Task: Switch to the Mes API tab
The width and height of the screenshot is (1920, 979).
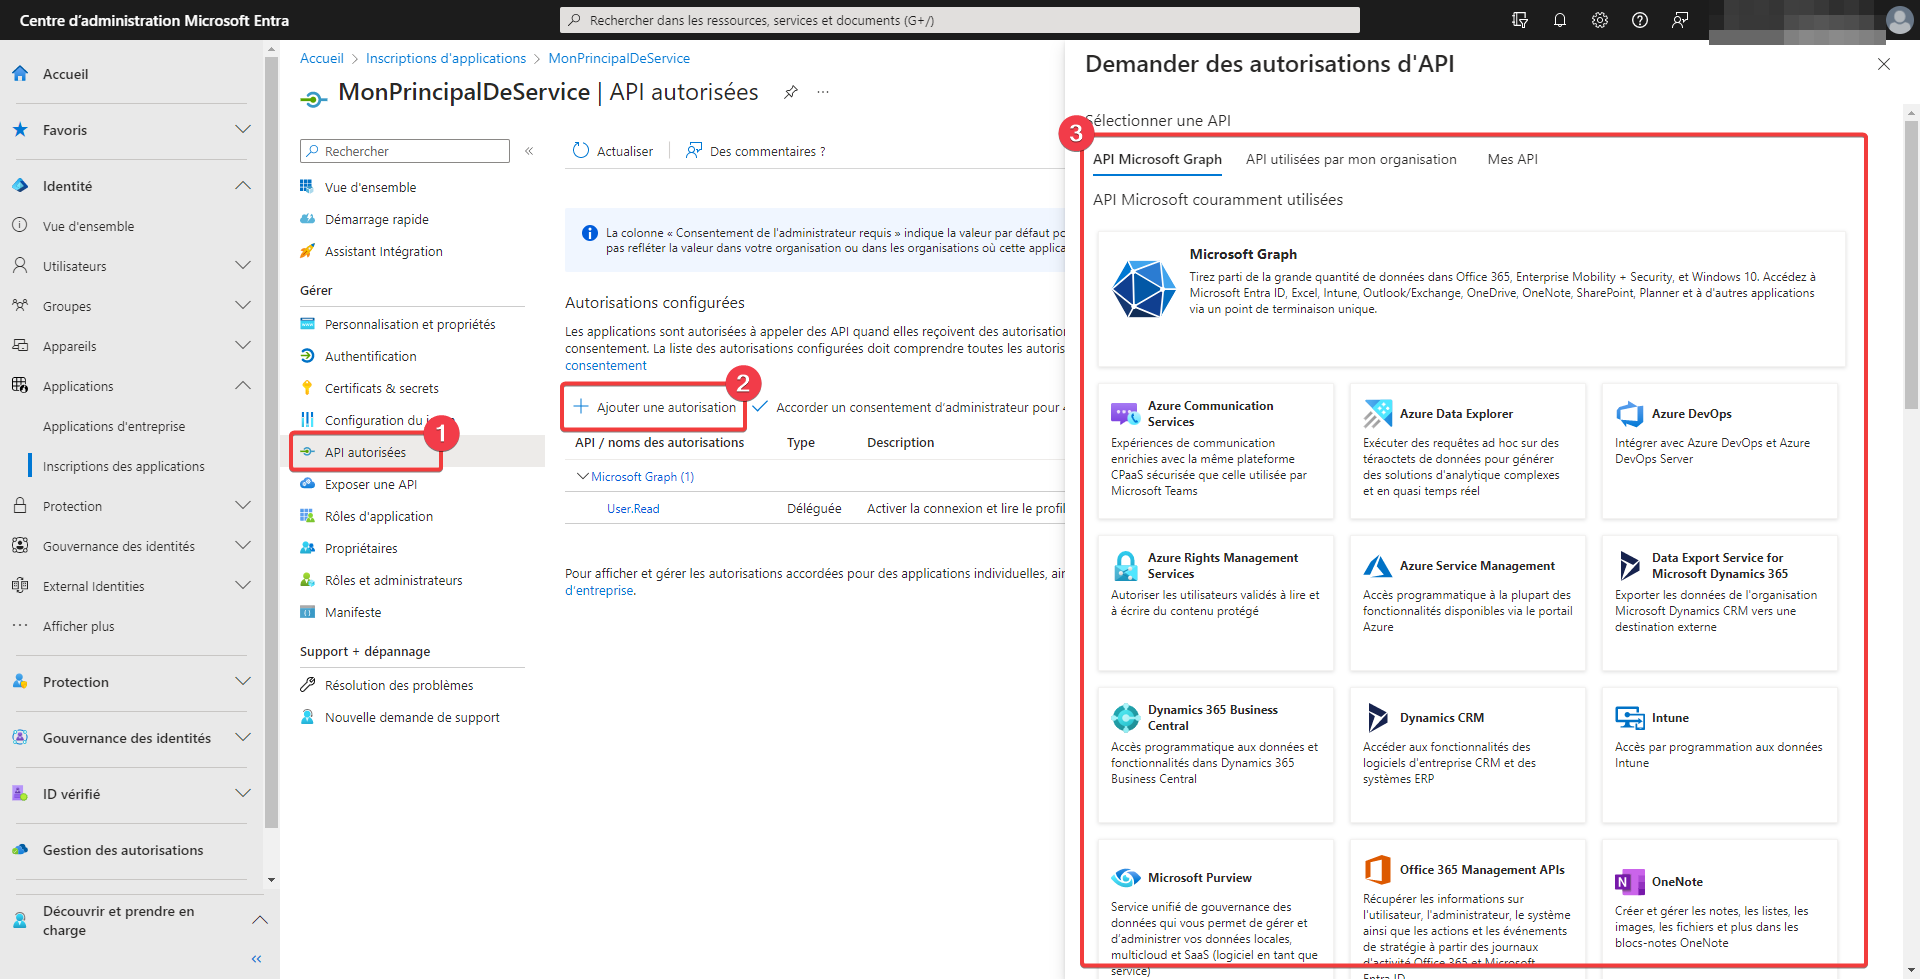Action: (x=1512, y=159)
